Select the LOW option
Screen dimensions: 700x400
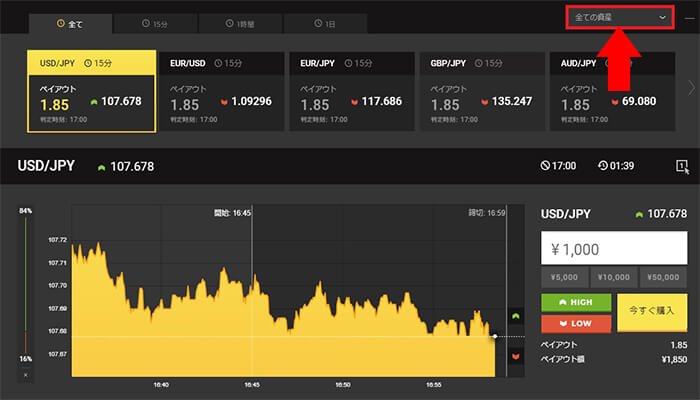tap(575, 323)
